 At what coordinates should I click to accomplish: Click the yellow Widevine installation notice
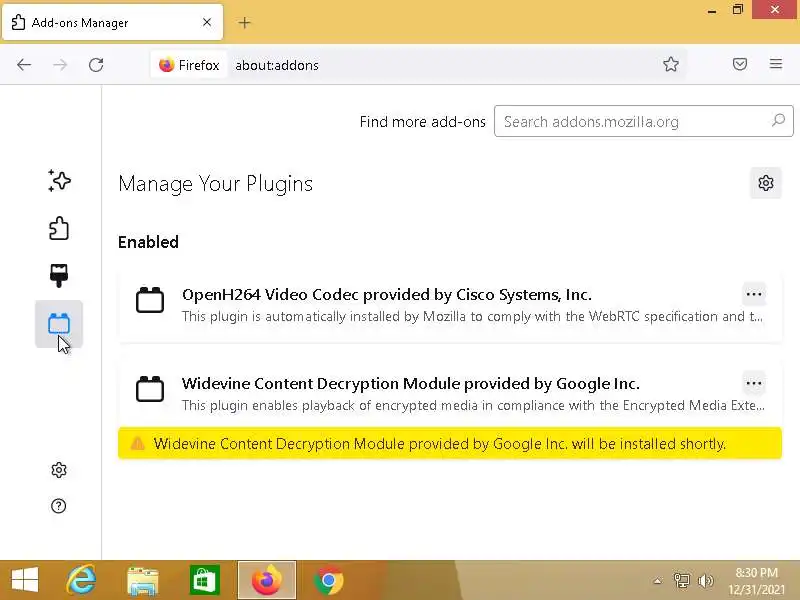click(449, 443)
